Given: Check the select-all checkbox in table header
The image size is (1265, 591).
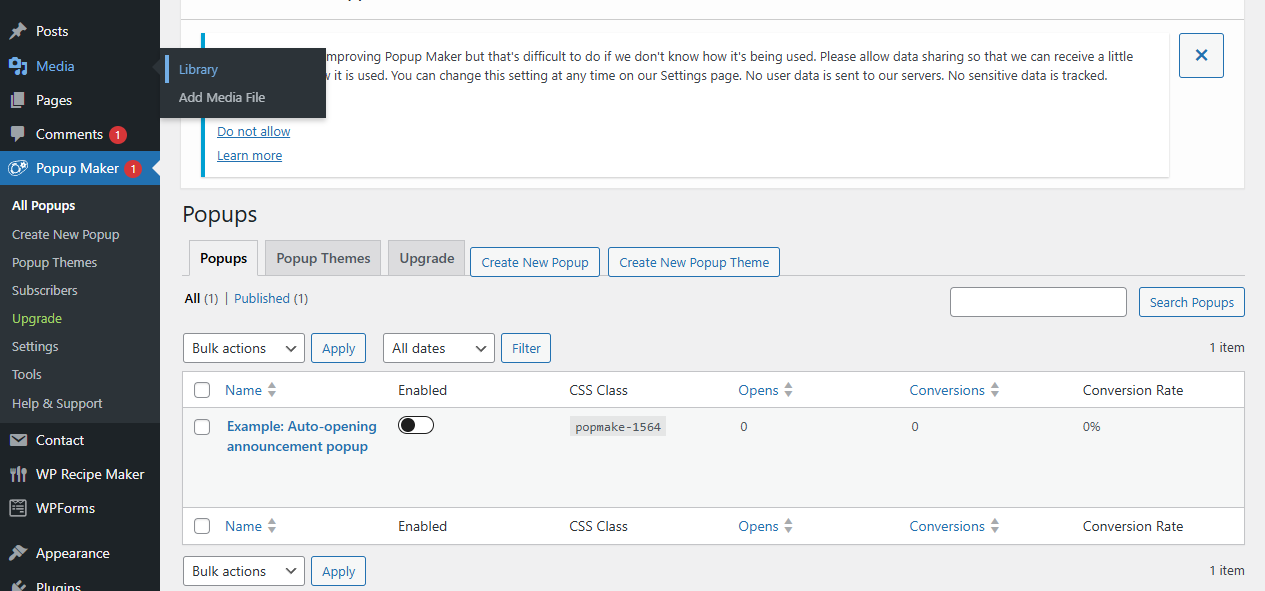Looking at the screenshot, I should (202, 390).
